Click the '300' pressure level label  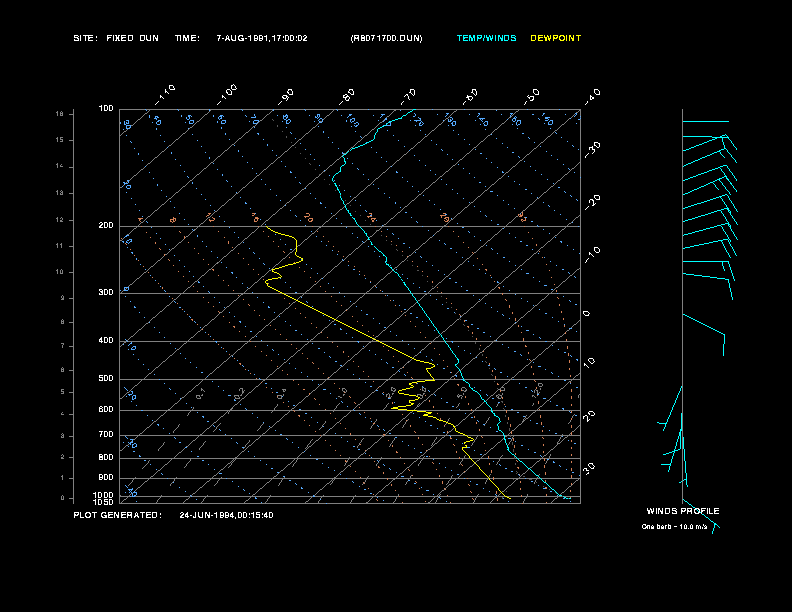click(x=106, y=292)
